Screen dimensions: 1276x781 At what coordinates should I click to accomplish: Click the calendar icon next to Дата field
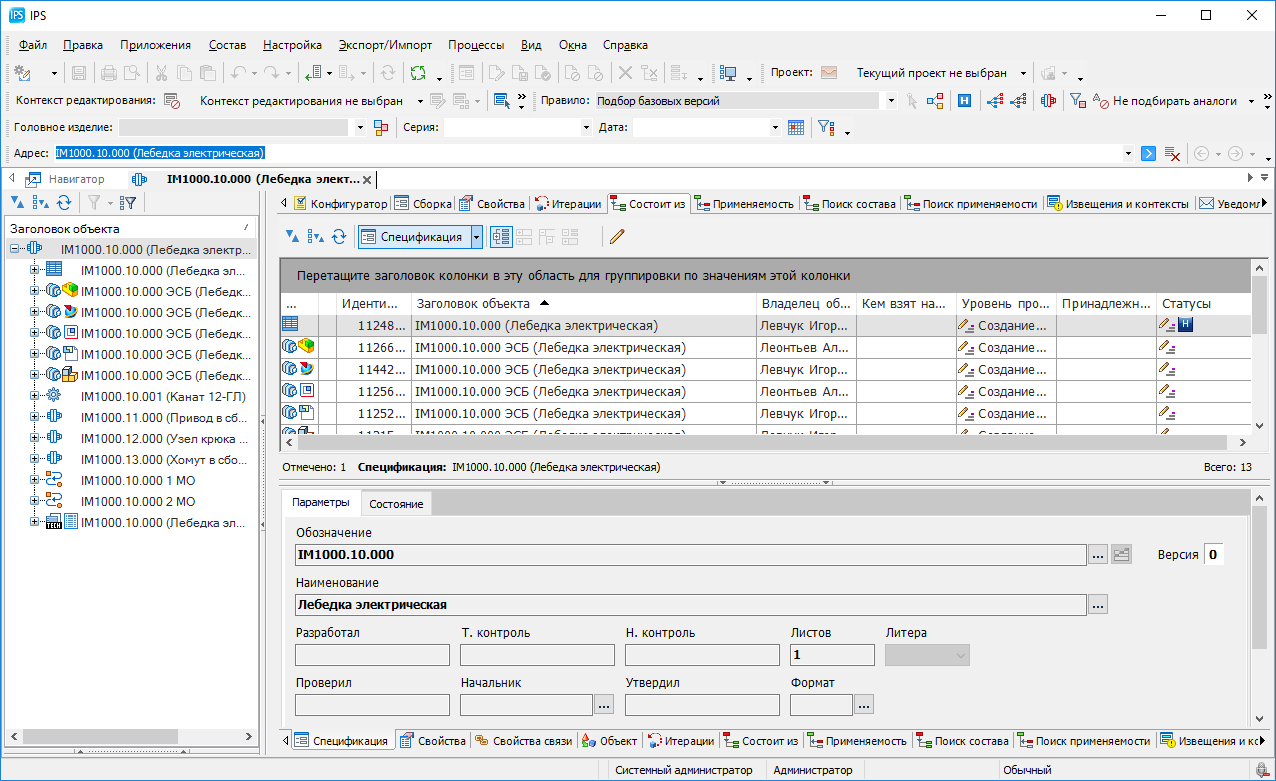(796, 128)
